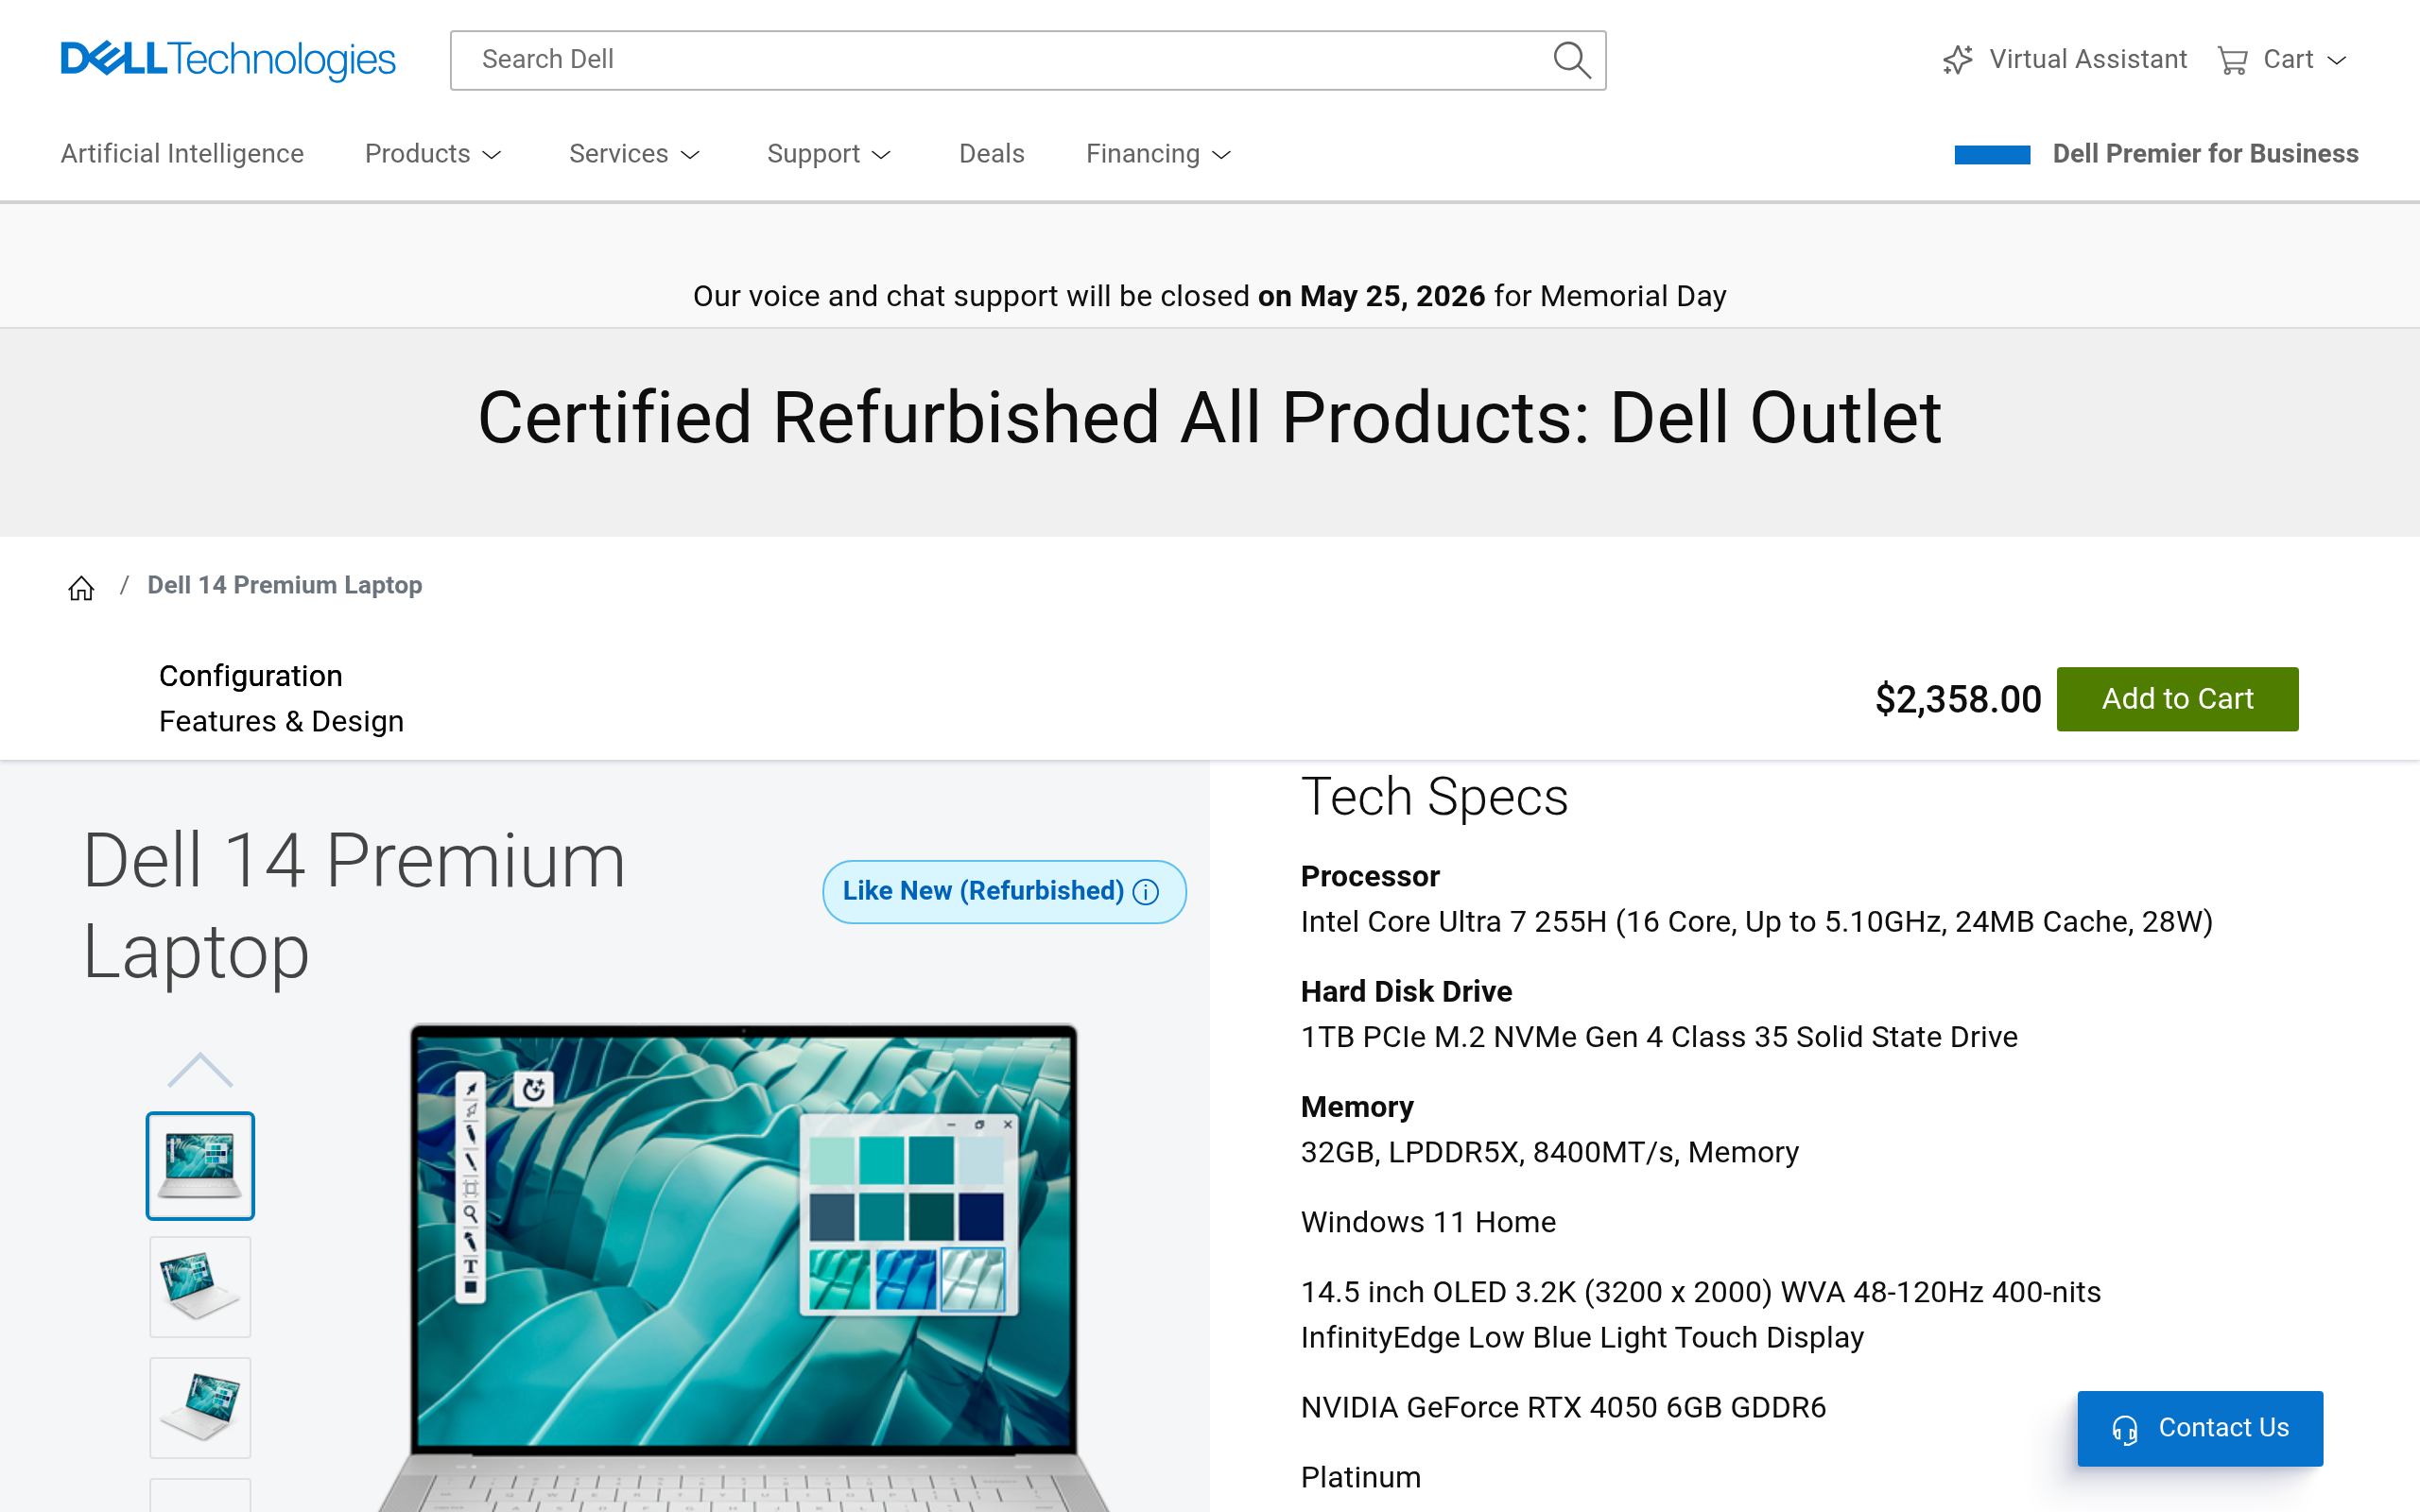Jump to Configuration section
The image size is (2420, 1512).
point(251,677)
